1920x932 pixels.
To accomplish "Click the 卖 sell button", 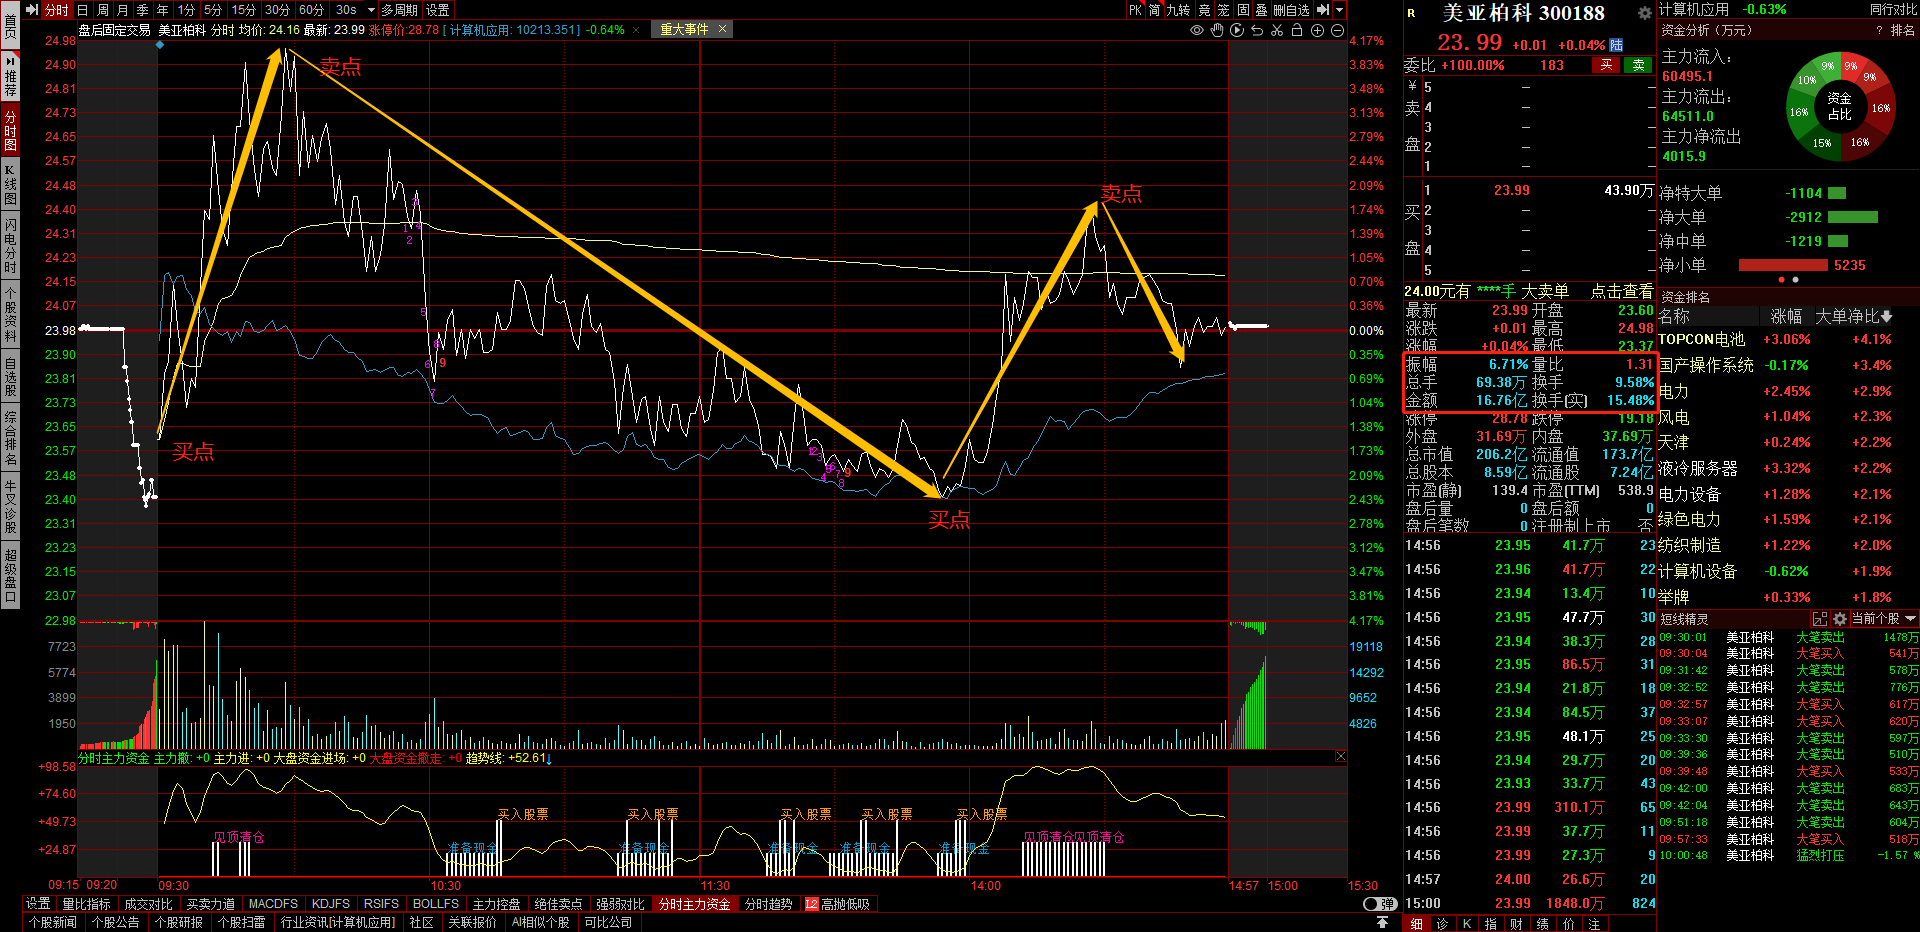I will click(x=1638, y=65).
